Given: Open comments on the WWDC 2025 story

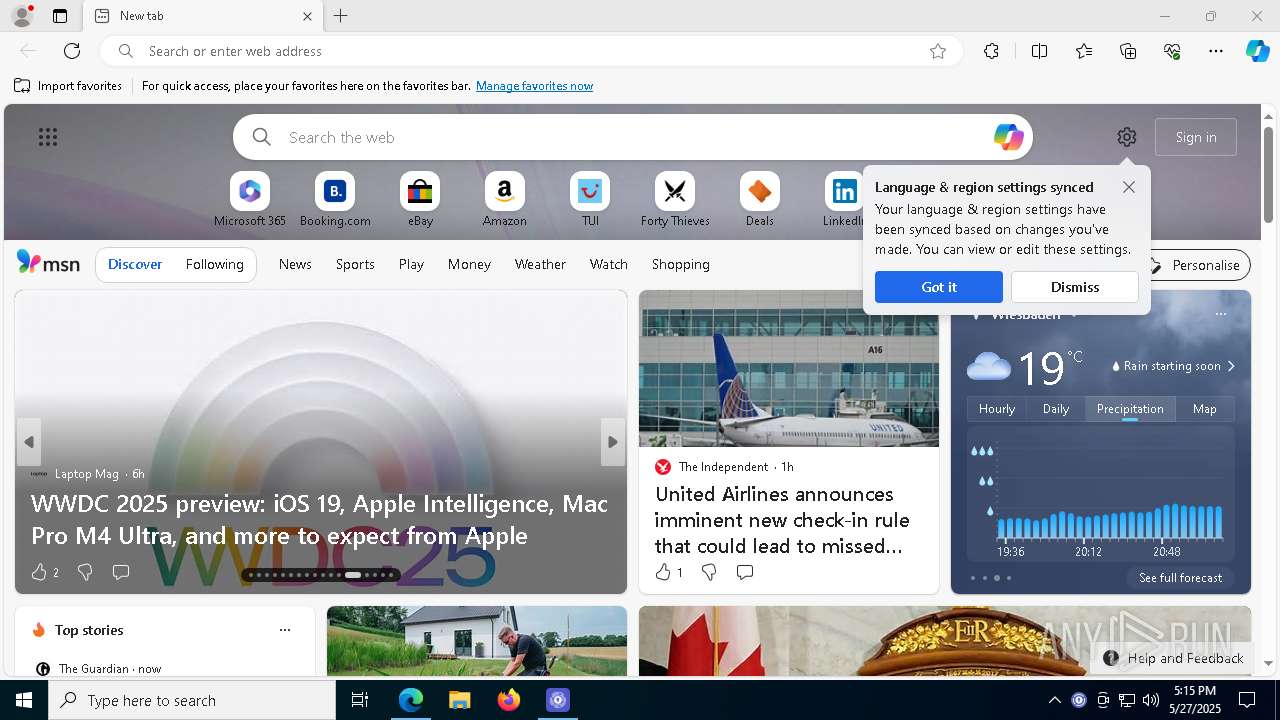Looking at the screenshot, I should point(121,572).
